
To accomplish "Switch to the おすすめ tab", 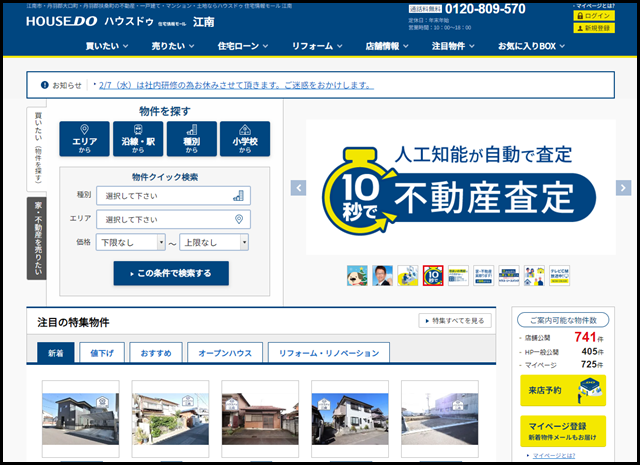I will click(x=156, y=353).
